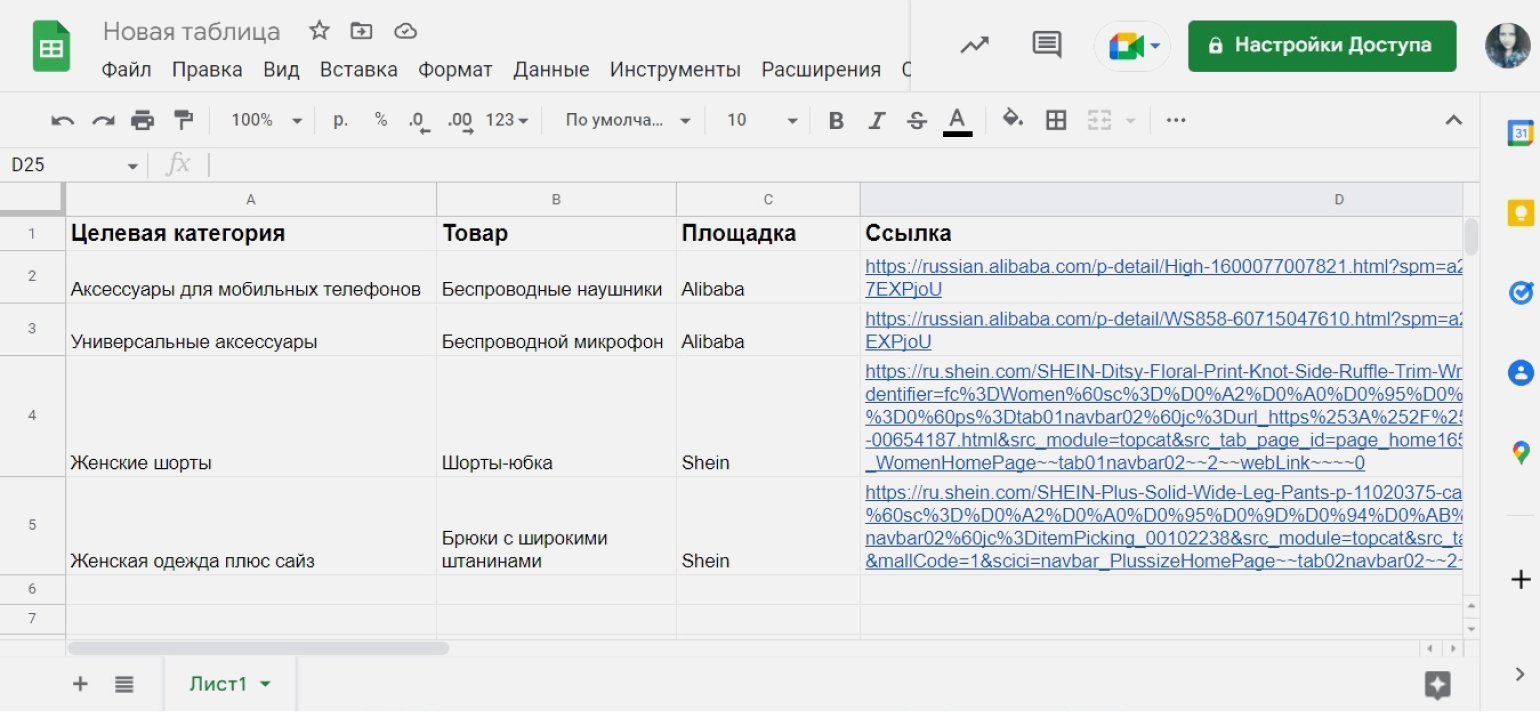Open the Инструменты menu

(675, 69)
